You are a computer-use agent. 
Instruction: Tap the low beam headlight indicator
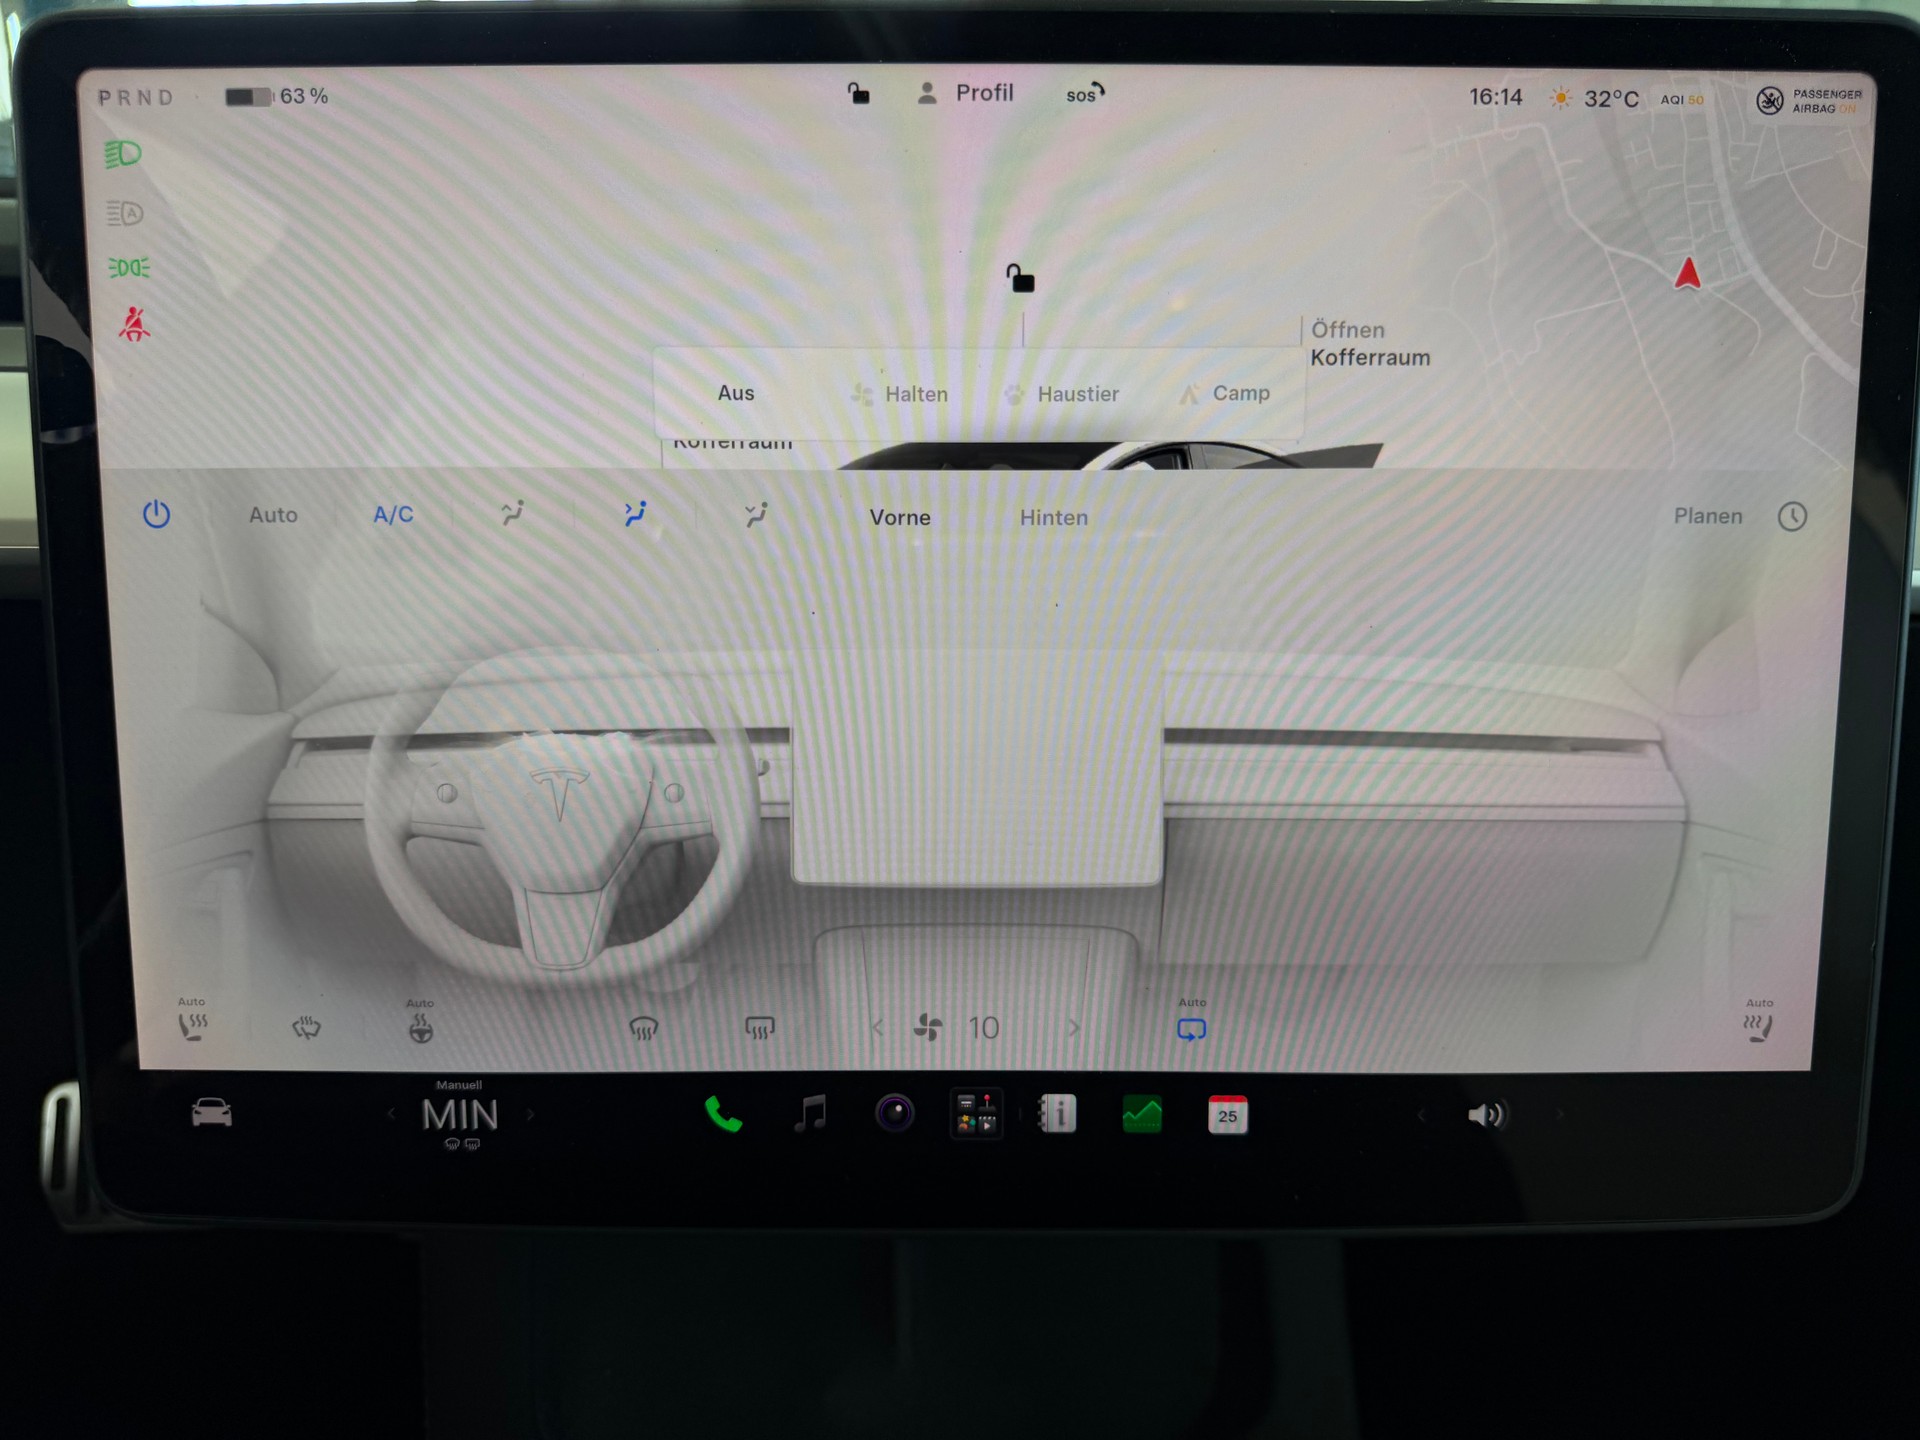(x=124, y=155)
